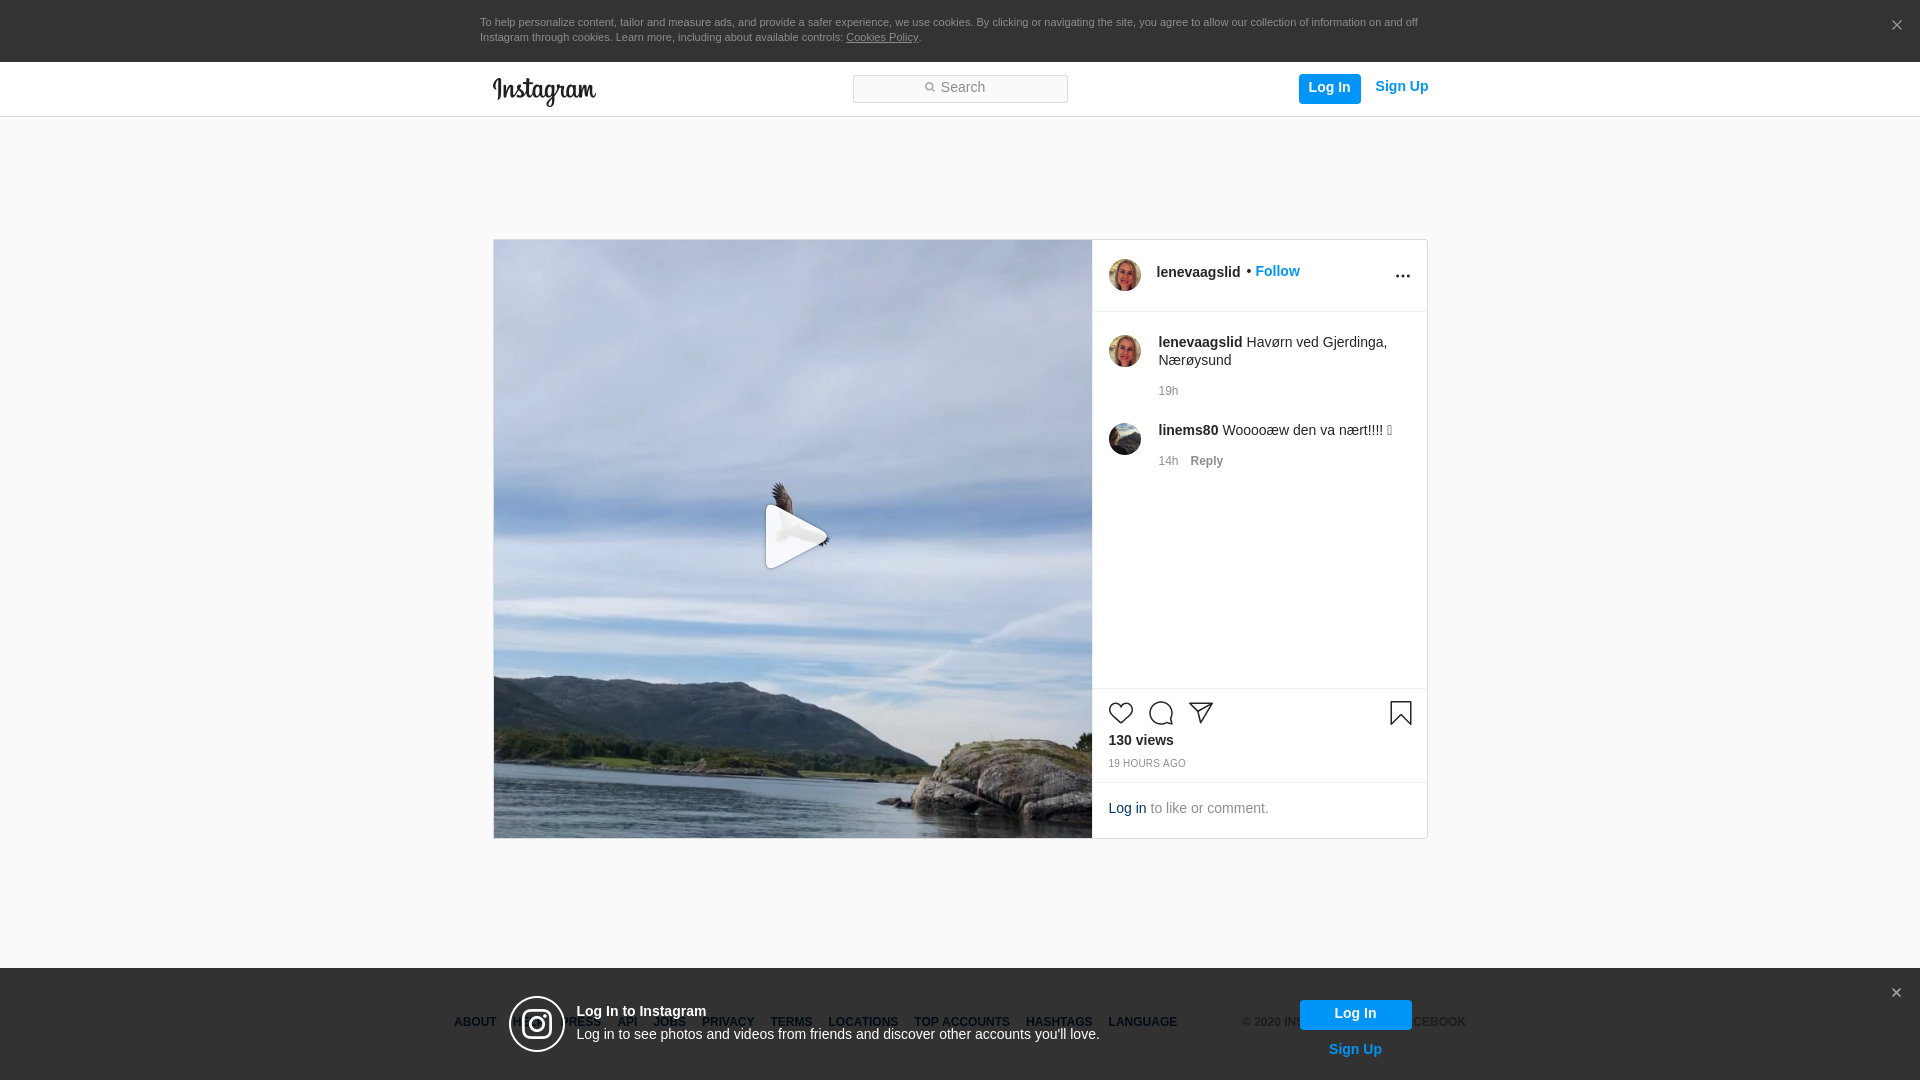Follow lenevaagslid
Image resolution: width=1920 pixels, height=1080 pixels.
point(1277,271)
